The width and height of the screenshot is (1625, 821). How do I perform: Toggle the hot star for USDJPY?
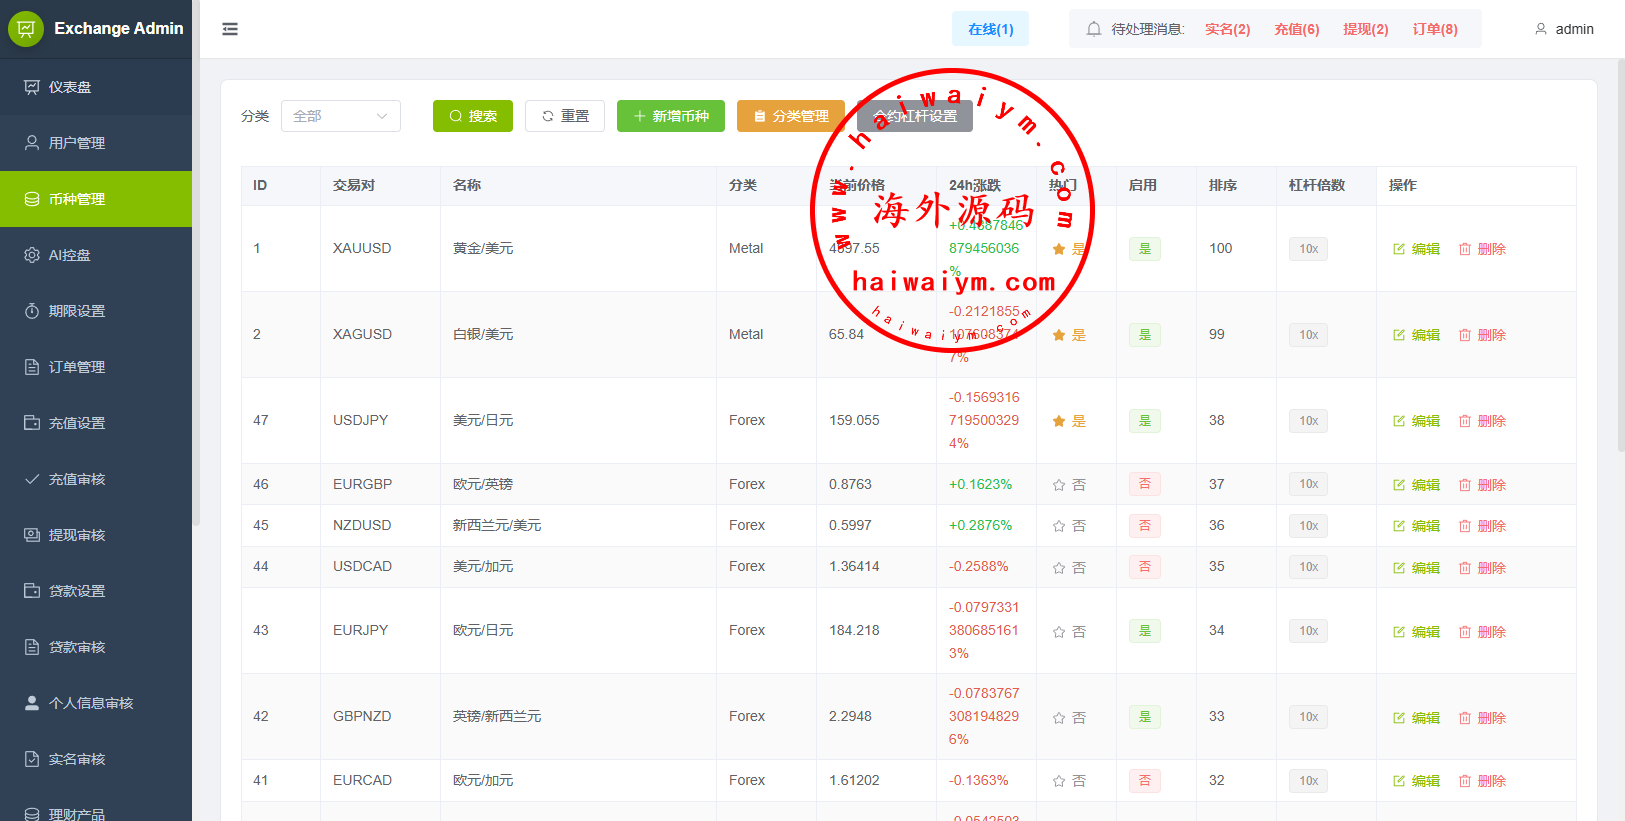(1059, 421)
